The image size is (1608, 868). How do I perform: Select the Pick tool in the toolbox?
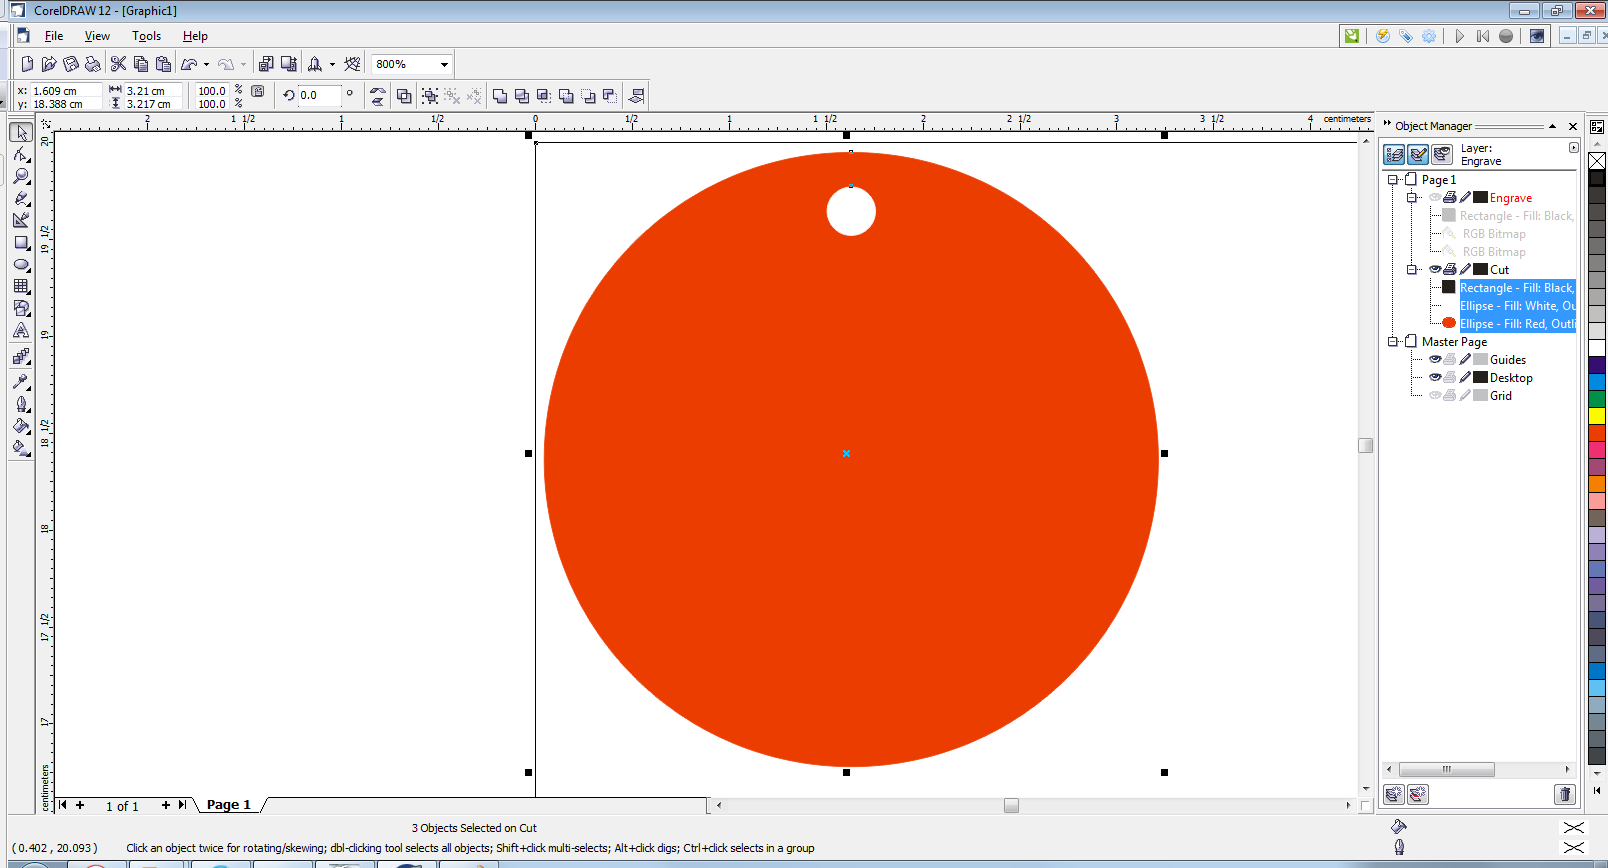(x=21, y=133)
